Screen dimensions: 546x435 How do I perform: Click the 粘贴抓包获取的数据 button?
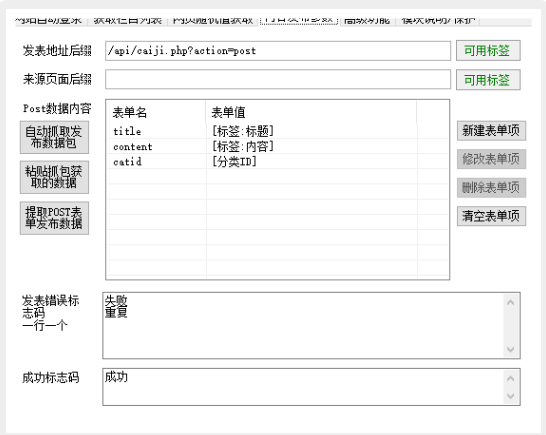pyautogui.click(x=54, y=177)
